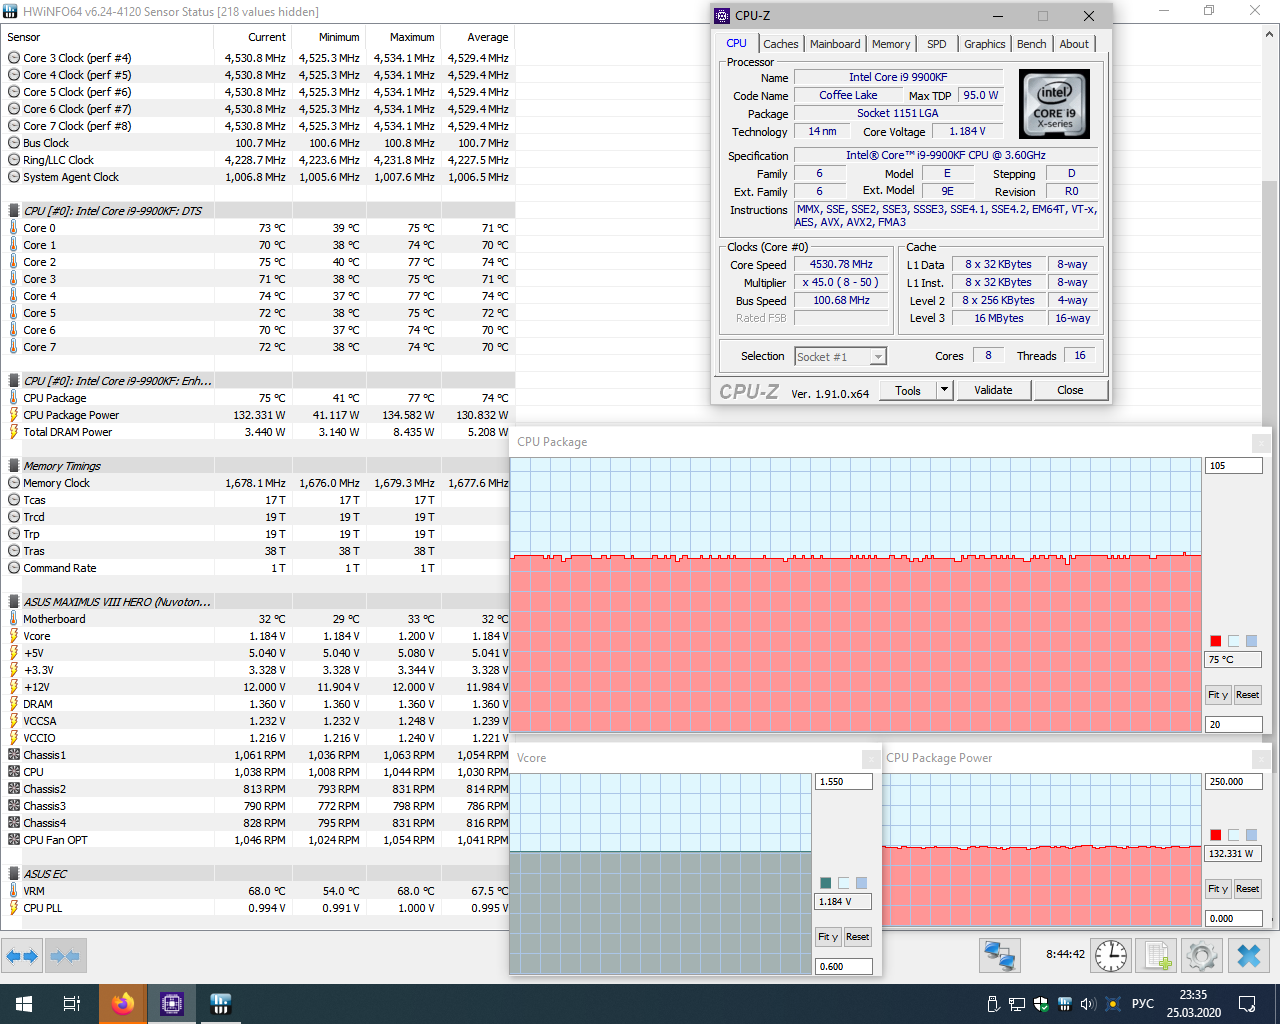The image size is (1280, 1024).
Task: Click Reset in CPU Package Power graph
Action: (1247, 889)
